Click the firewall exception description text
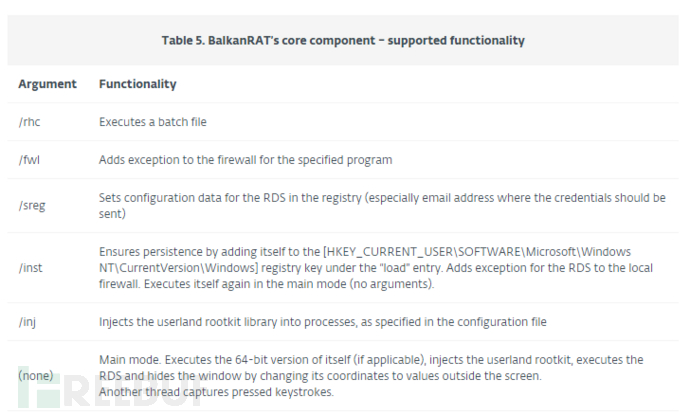690x415 pixels. coord(246,160)
